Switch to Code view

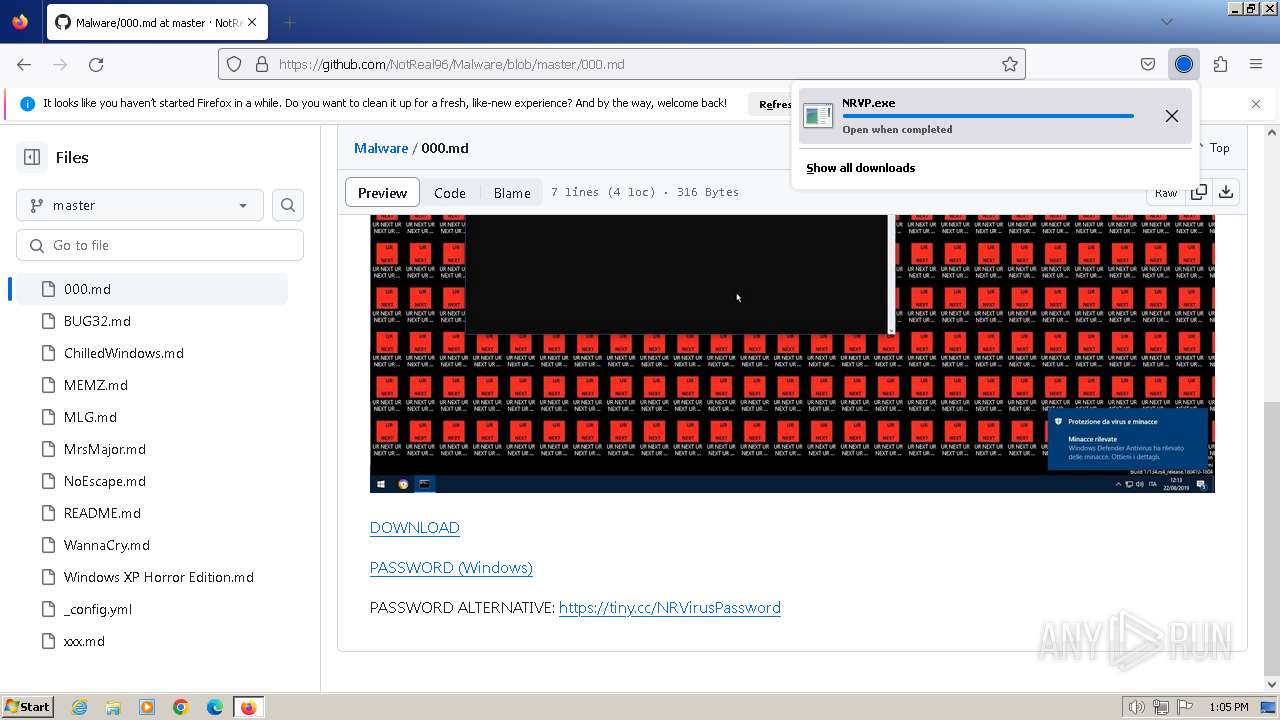pyautogui.click(x=450, y=193)
